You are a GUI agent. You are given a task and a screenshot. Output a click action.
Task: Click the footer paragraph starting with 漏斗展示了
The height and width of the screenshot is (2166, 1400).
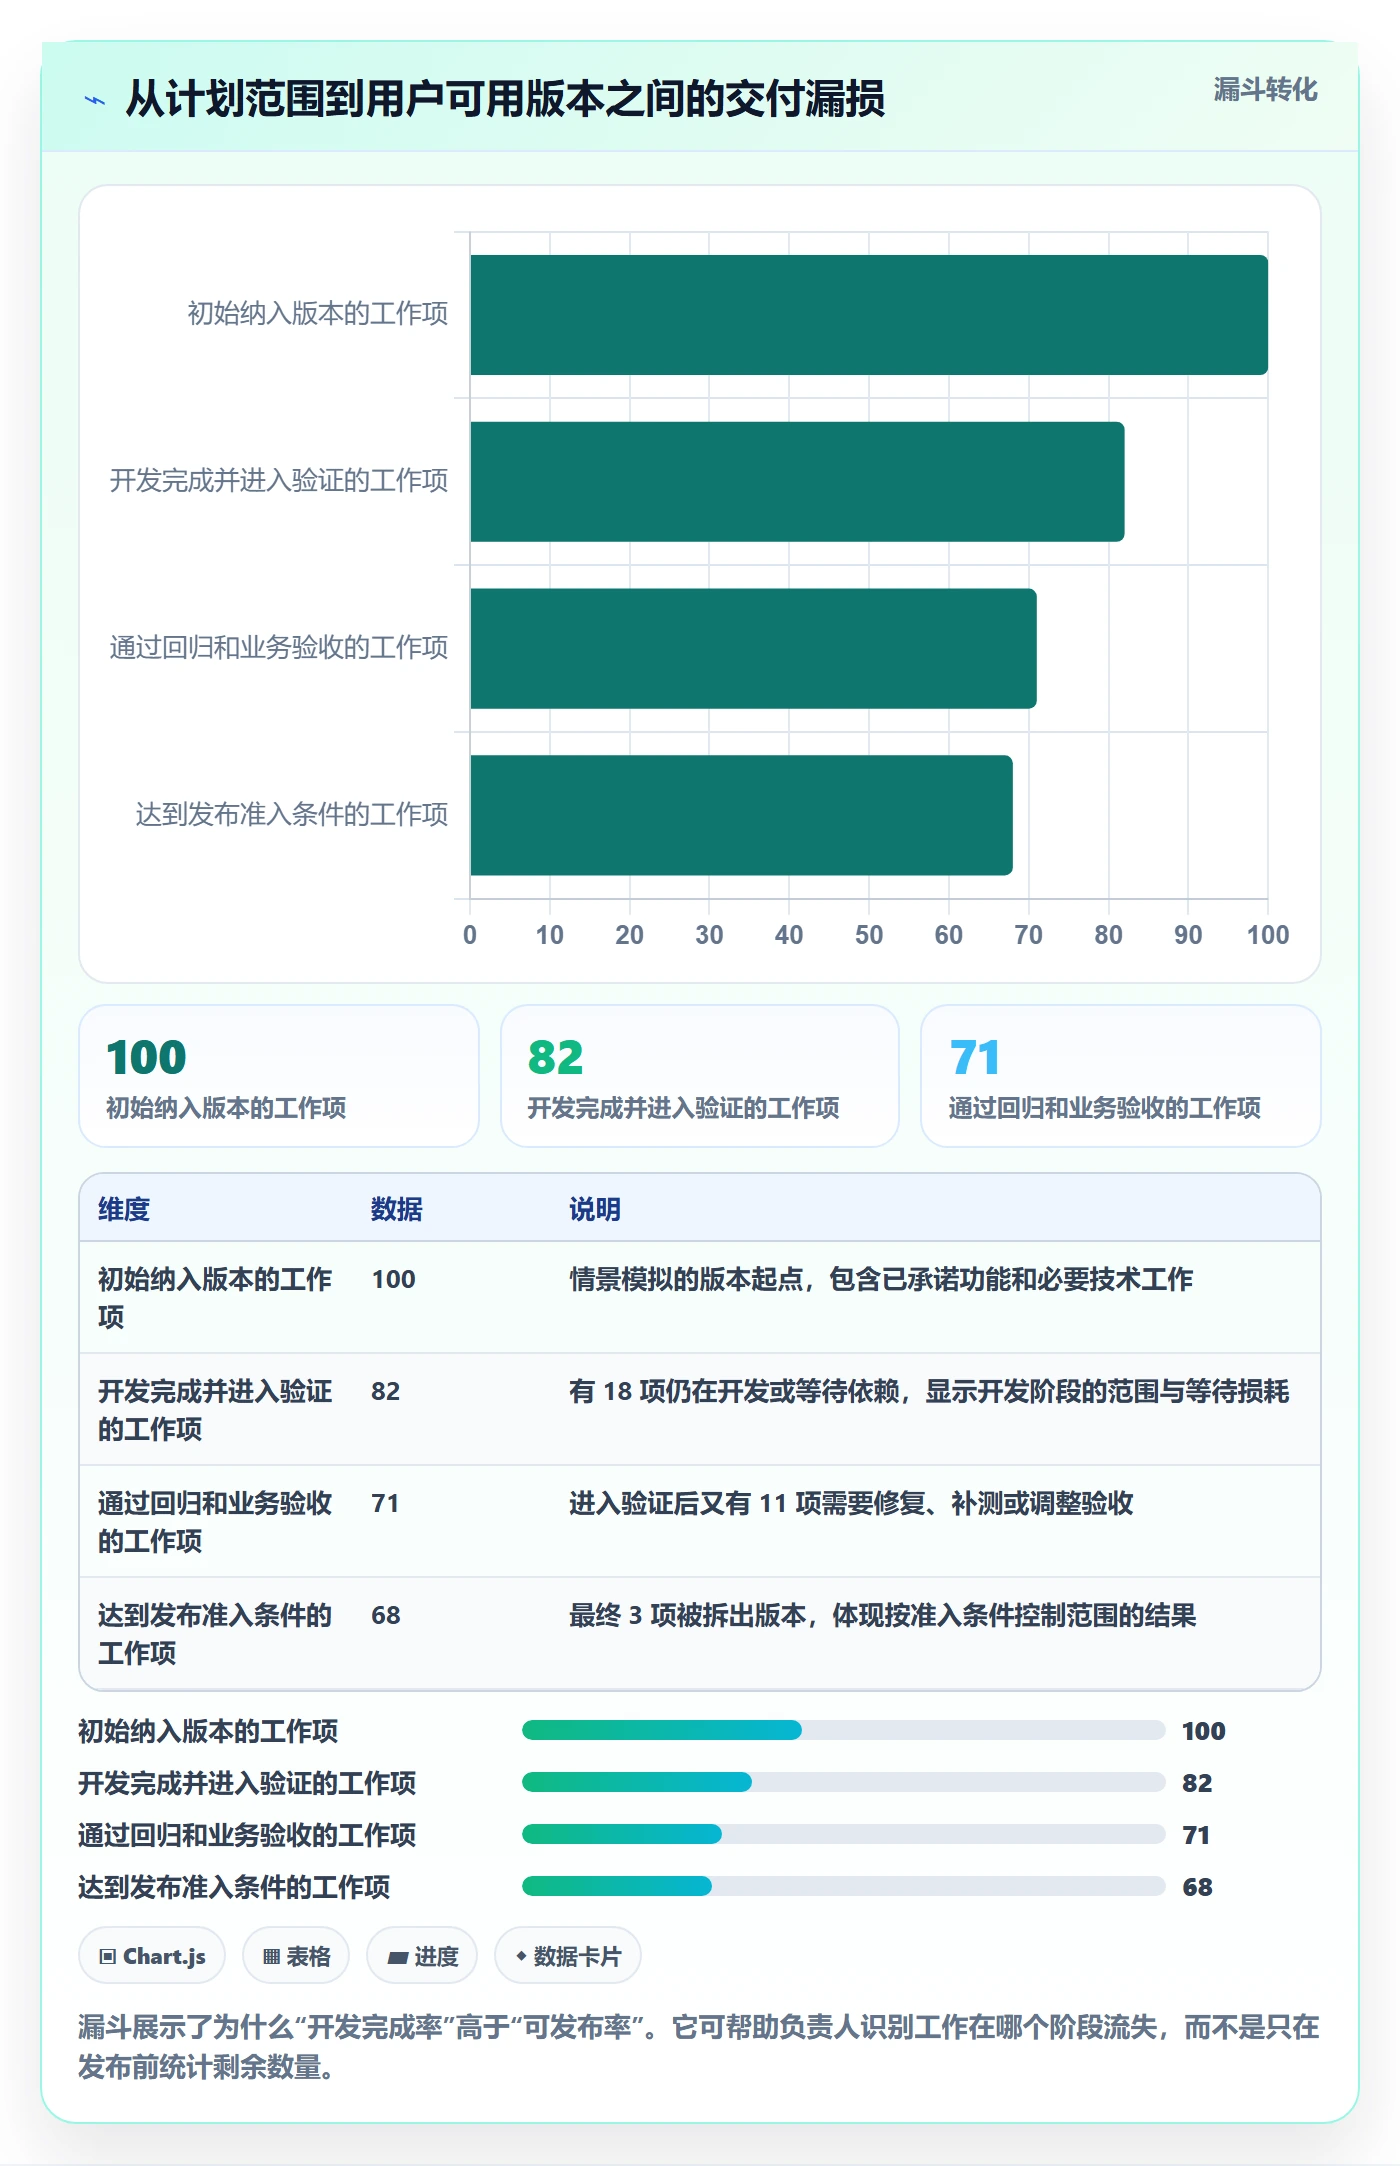pyautogui.click(x=699, y=2046)
